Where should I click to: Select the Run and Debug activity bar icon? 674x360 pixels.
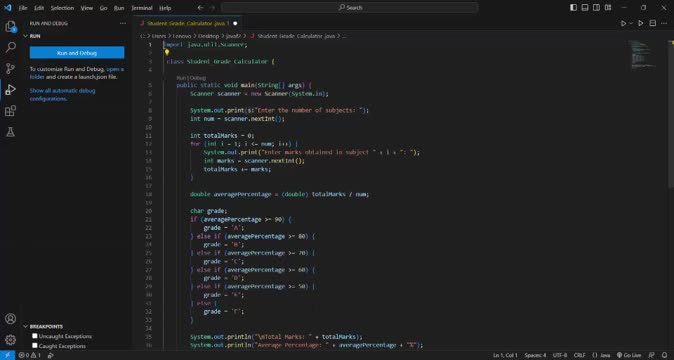[10, 89]
